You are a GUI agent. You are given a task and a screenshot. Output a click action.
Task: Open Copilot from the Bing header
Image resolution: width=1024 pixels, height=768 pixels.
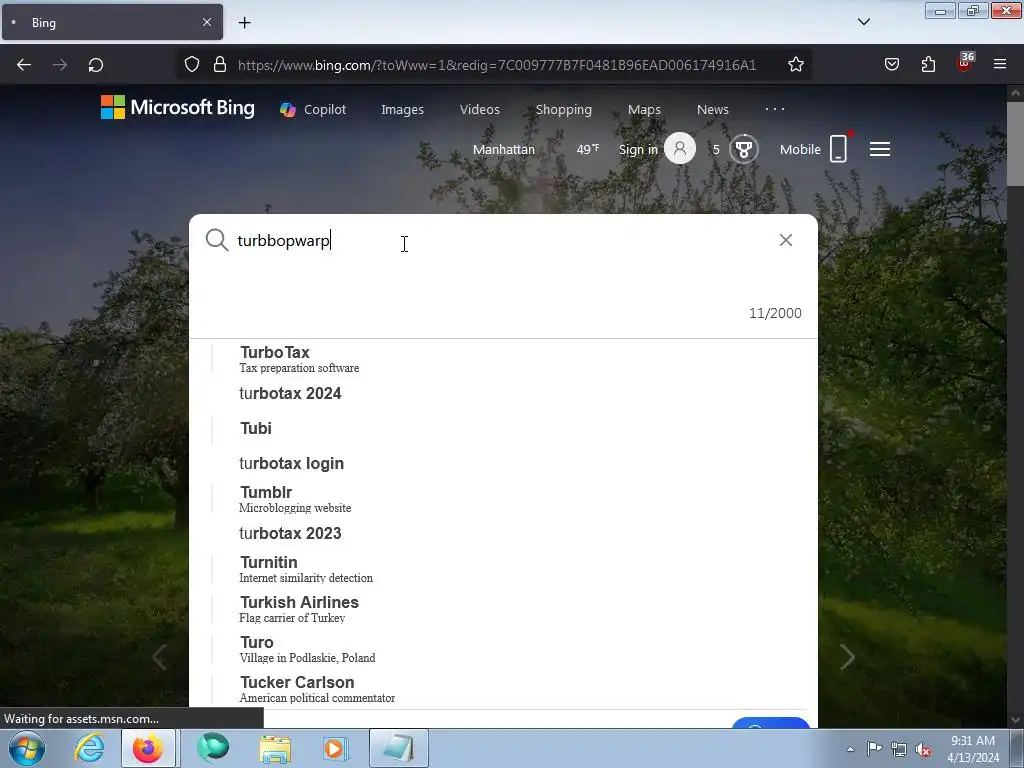point(313,110)
